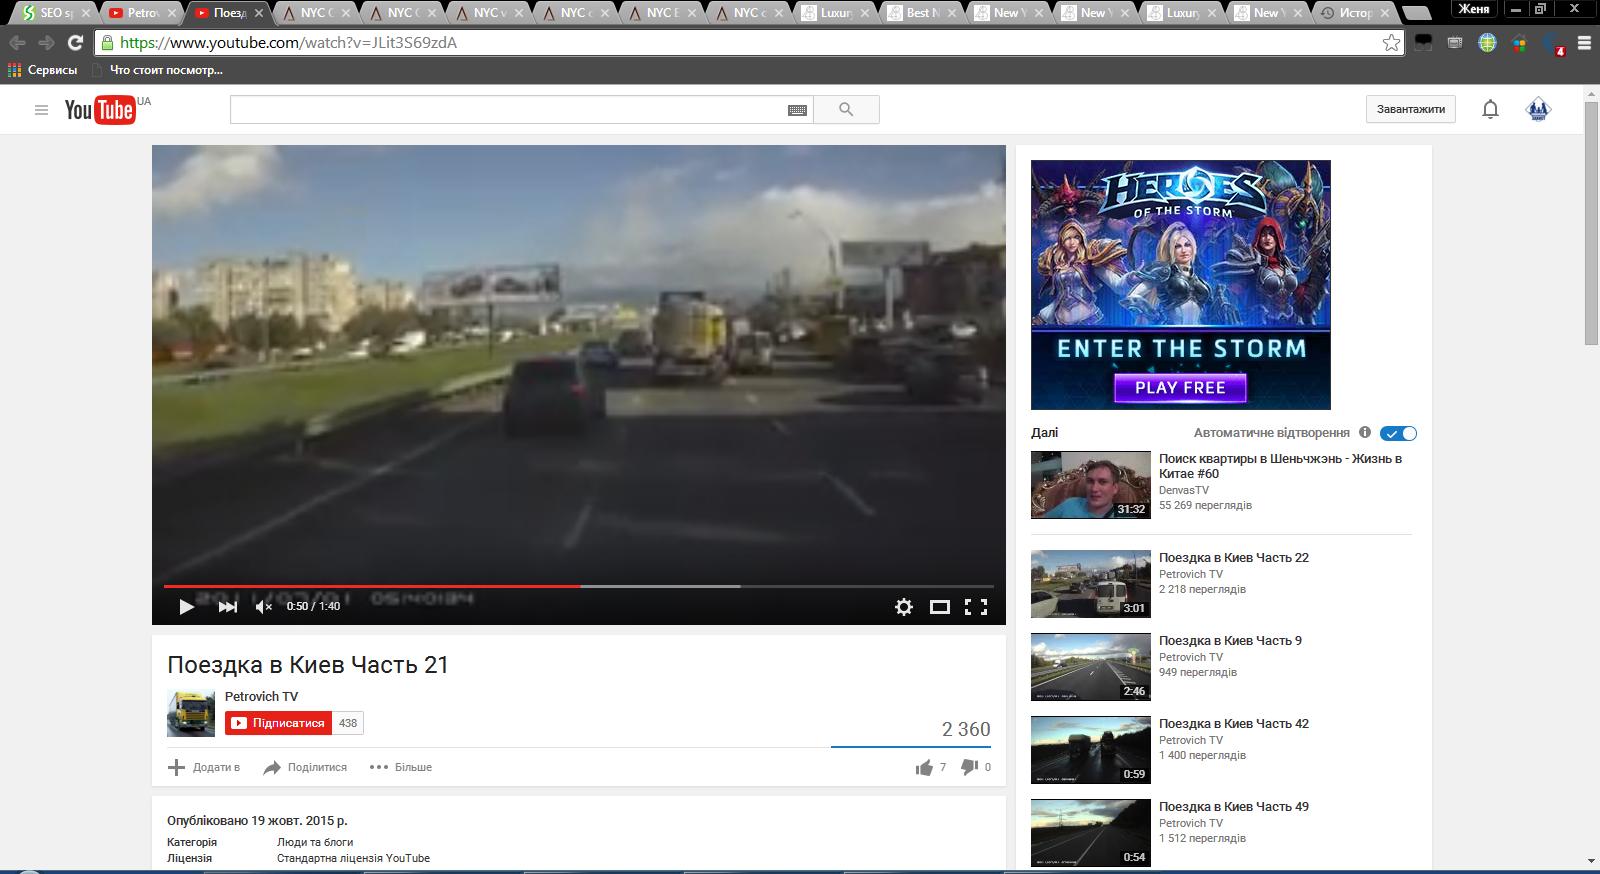Share the video via Поділитися
The image size is (1600, 874).
(x=305, y=767)
